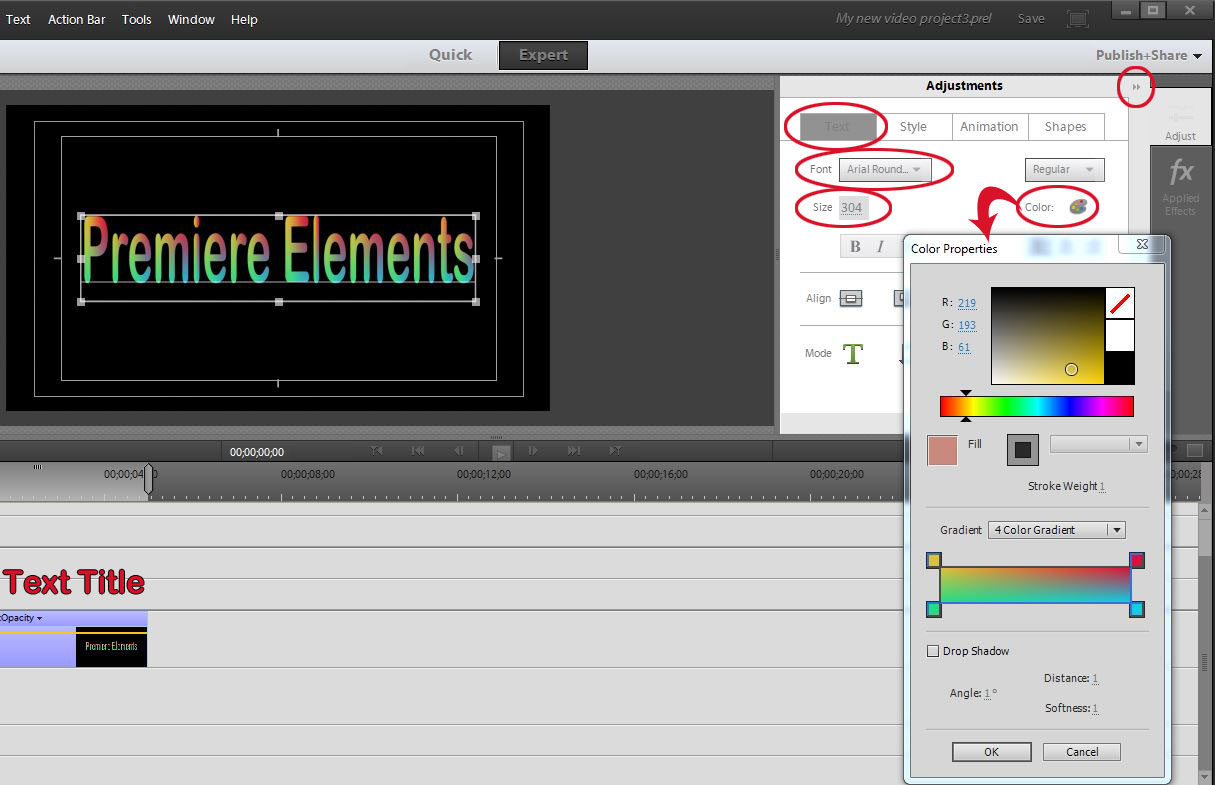Click the rainbow hue slider bar
This screenshot has width=1215, height=785.
(1036, 406)
